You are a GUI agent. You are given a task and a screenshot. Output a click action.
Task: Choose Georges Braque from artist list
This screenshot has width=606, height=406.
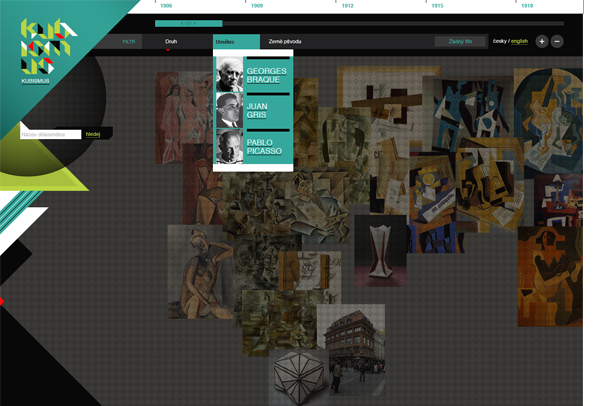click(266, 75)
